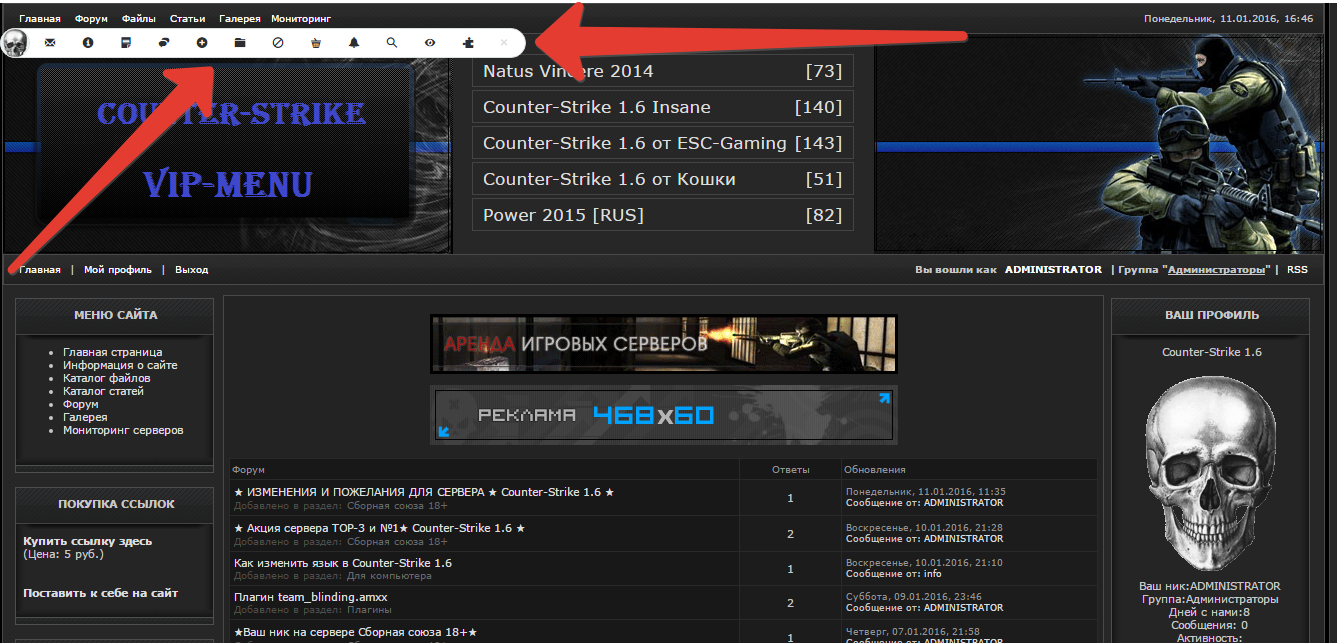This screenshot has height=643, width=1337.
Task: Open Галерея in the site menu list
Action: (x=85, y=417)
